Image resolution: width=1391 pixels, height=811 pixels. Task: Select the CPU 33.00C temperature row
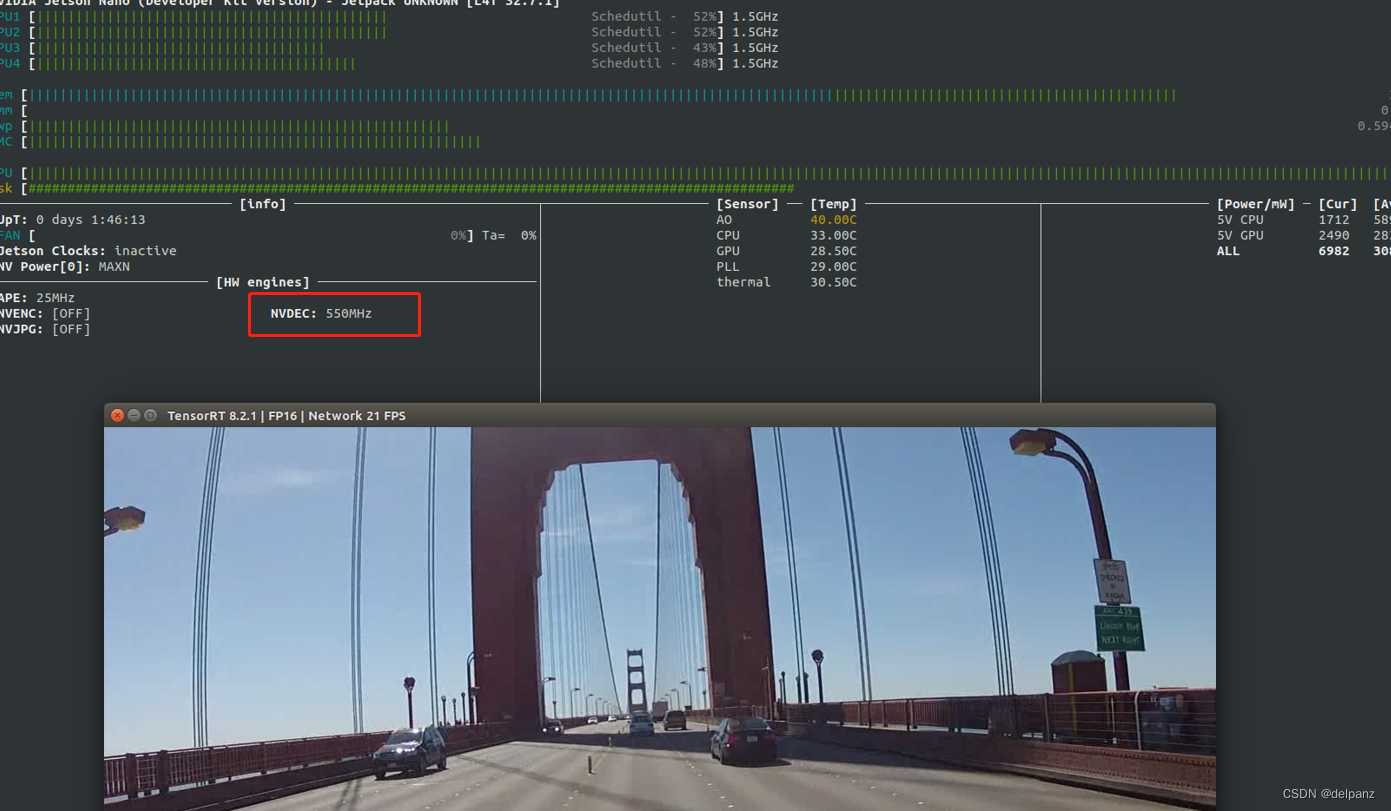(786, 236)
